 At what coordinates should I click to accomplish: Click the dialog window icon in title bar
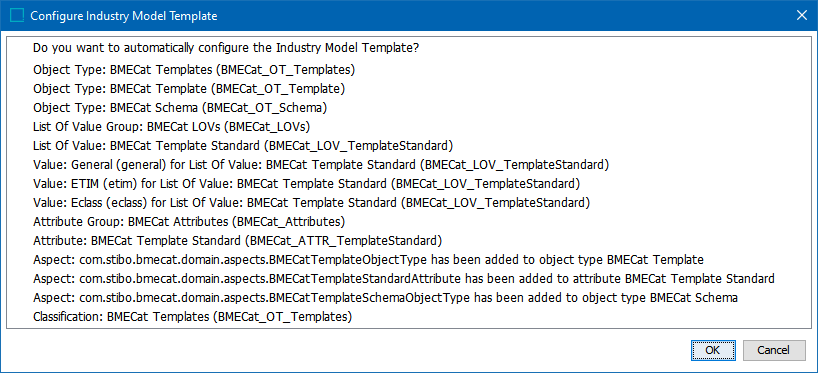click(17, 16)
